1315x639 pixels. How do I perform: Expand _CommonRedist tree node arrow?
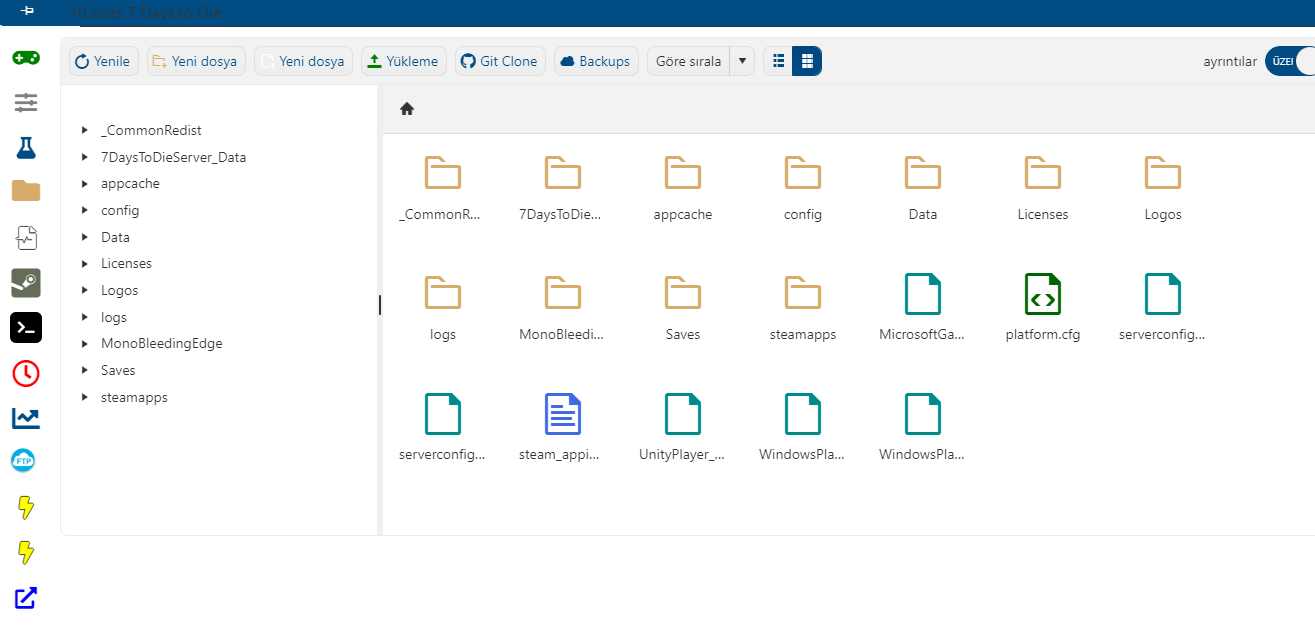[x=85, y=130]
